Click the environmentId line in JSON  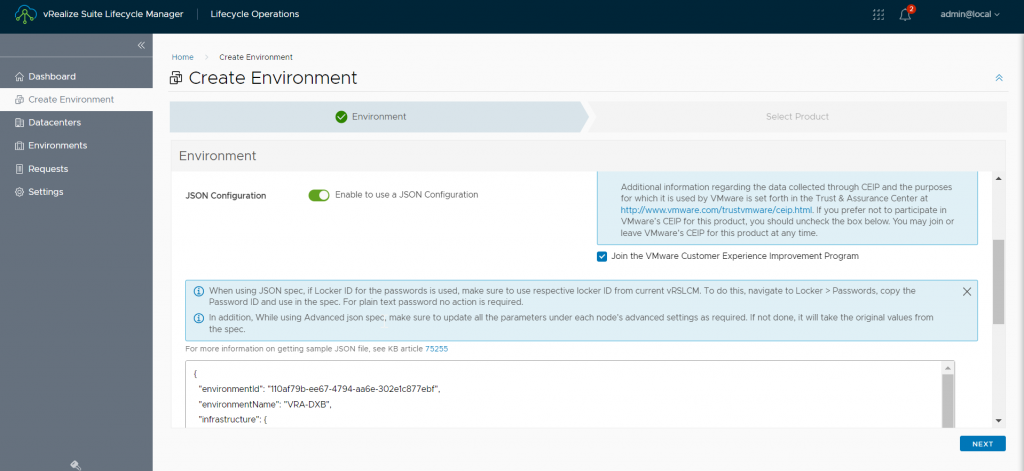(x=320, y=389)
